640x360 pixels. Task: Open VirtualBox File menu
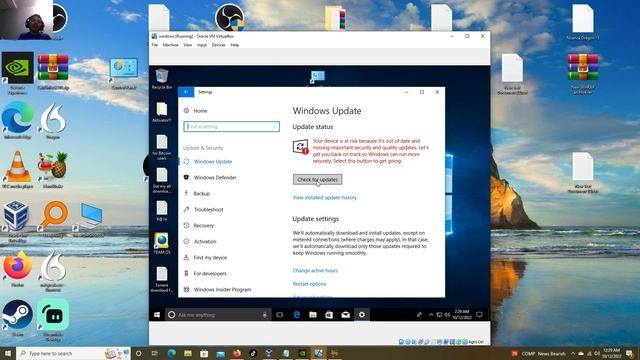click(x=155, y=45)
